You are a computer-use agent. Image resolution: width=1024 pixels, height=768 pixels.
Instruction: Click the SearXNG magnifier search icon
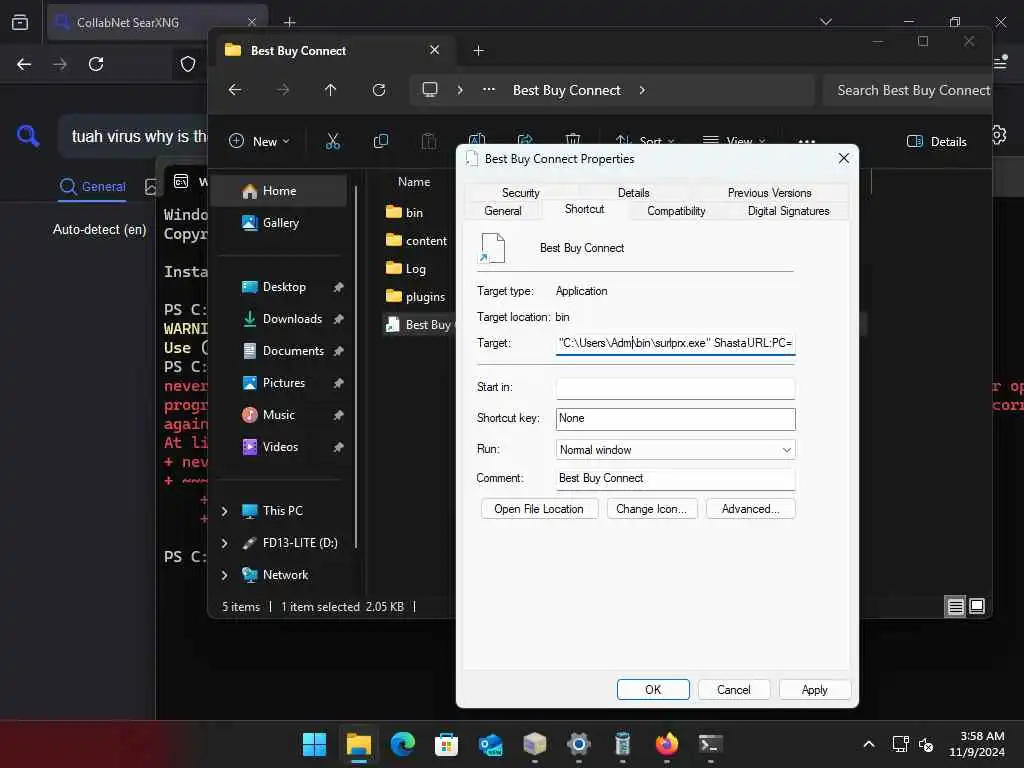(x=28, y=136)
